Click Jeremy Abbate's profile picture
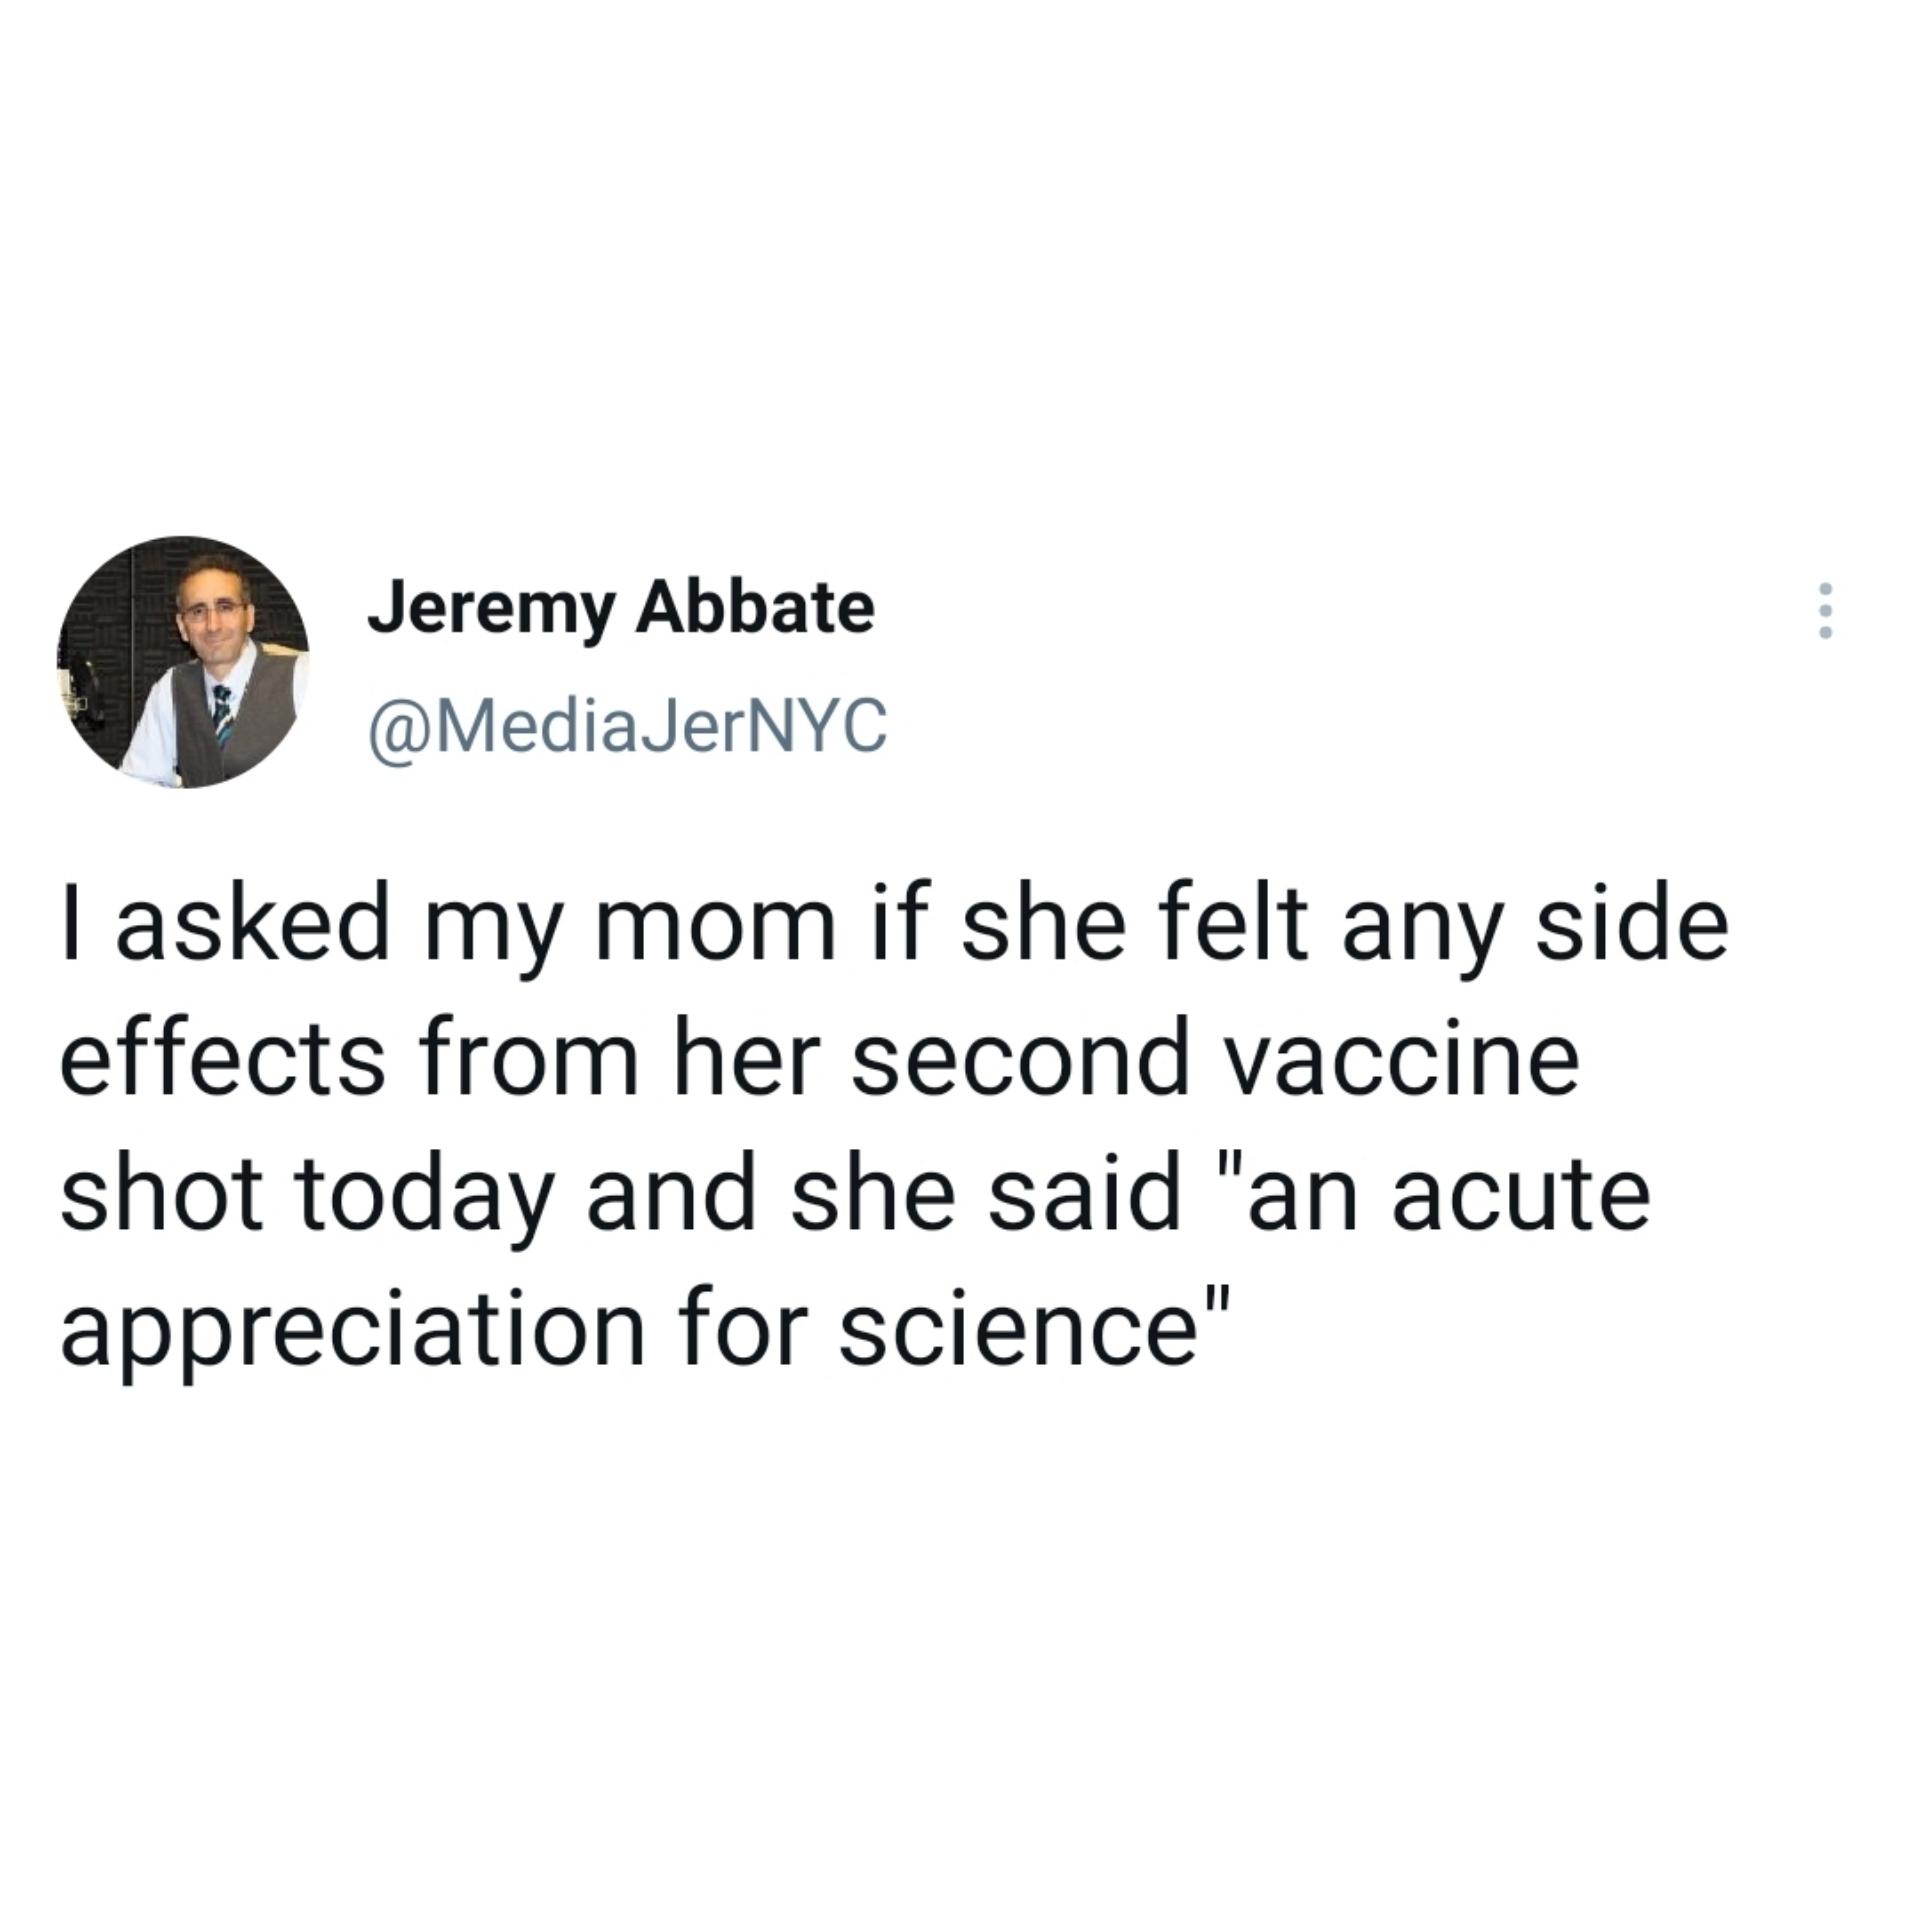 182,662
